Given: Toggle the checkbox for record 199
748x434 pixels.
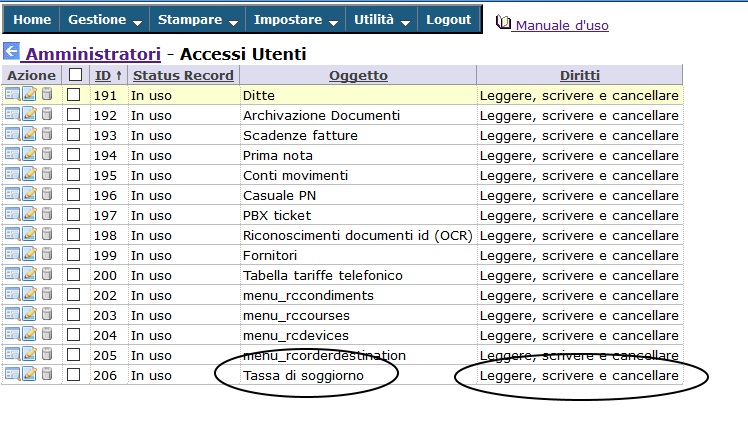Looking at the screenshot, I should click(74, 255).
